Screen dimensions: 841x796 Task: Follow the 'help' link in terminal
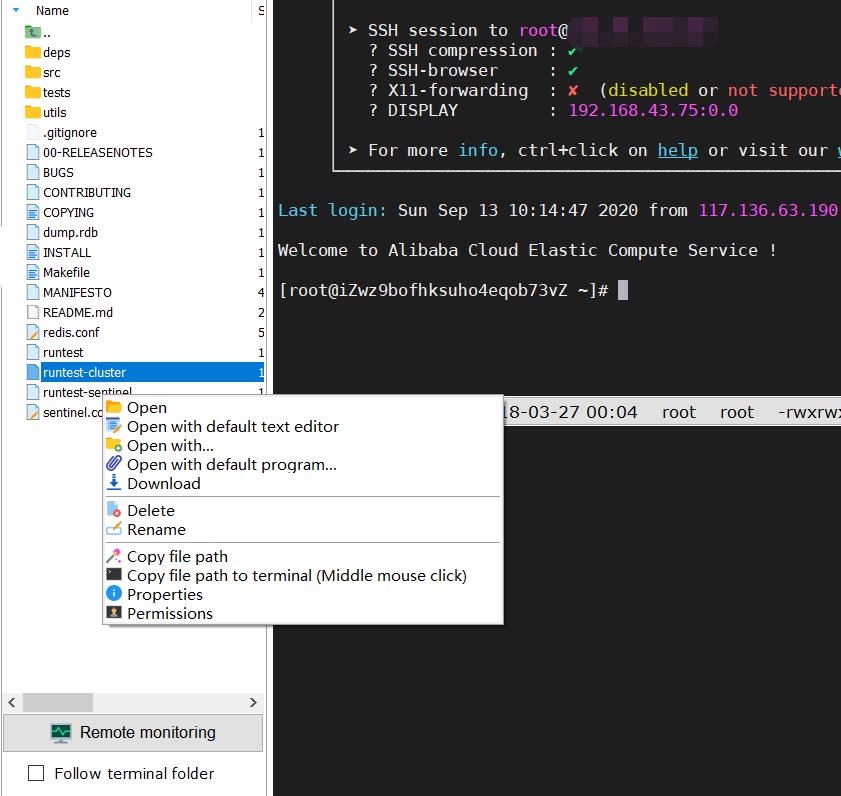coord(677,150)
